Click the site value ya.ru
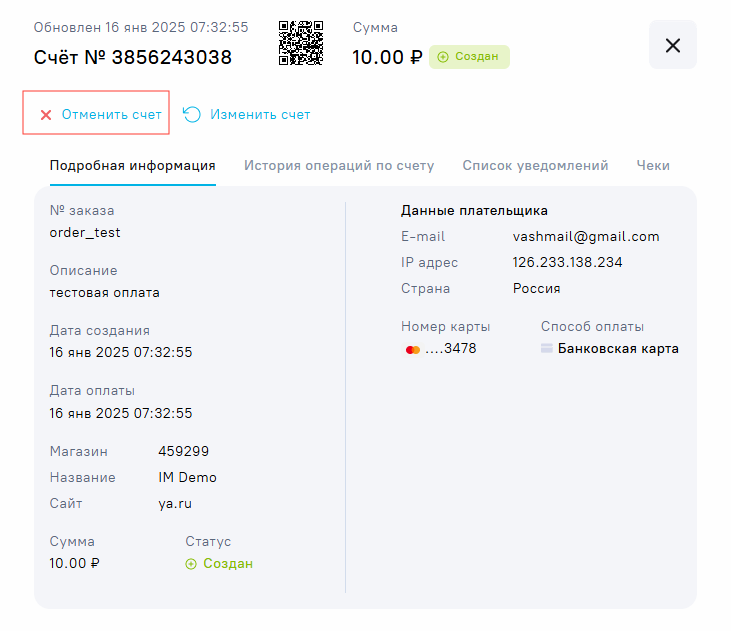 [174, 504]
